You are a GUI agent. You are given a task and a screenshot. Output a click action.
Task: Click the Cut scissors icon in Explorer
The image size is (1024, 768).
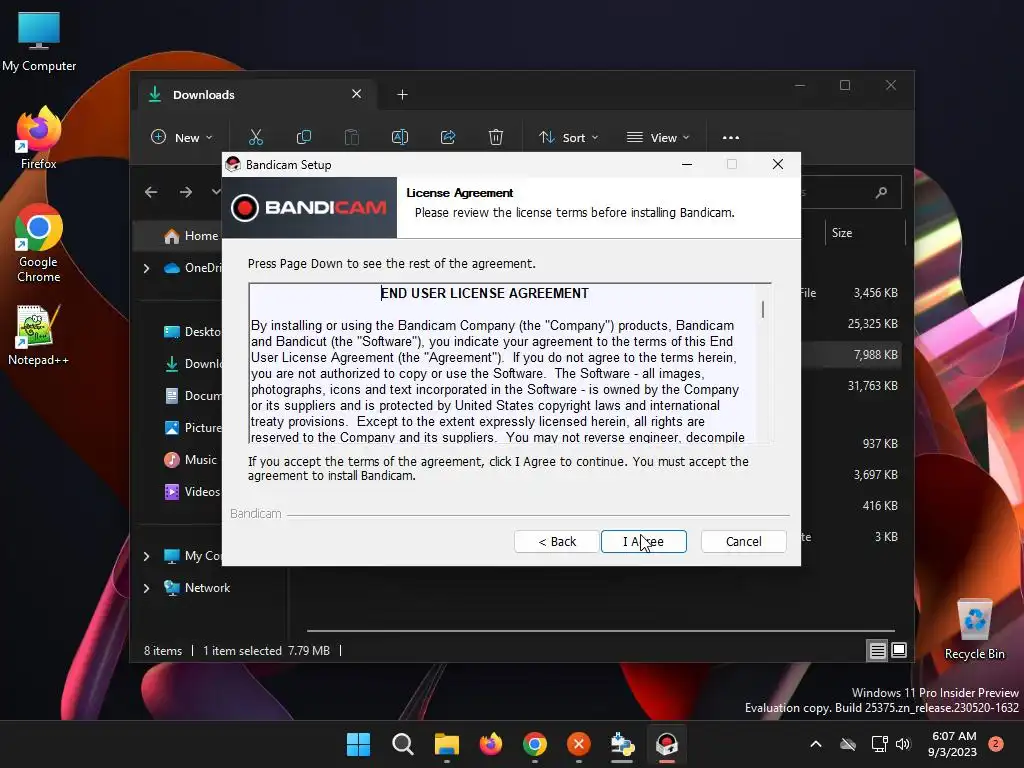click(x=255, y=137)
